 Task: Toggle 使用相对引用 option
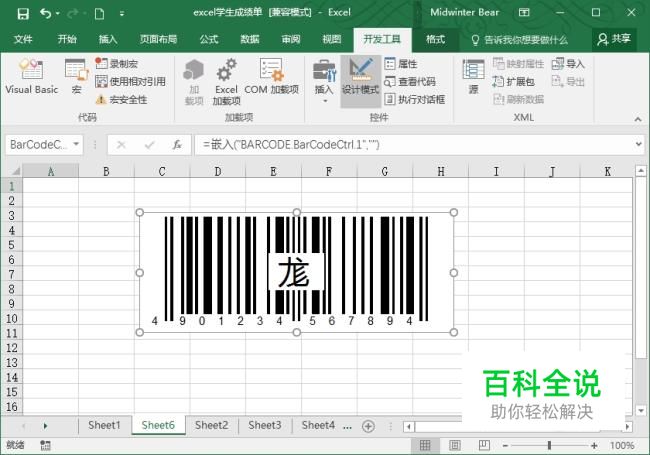(x=130, y=81)
